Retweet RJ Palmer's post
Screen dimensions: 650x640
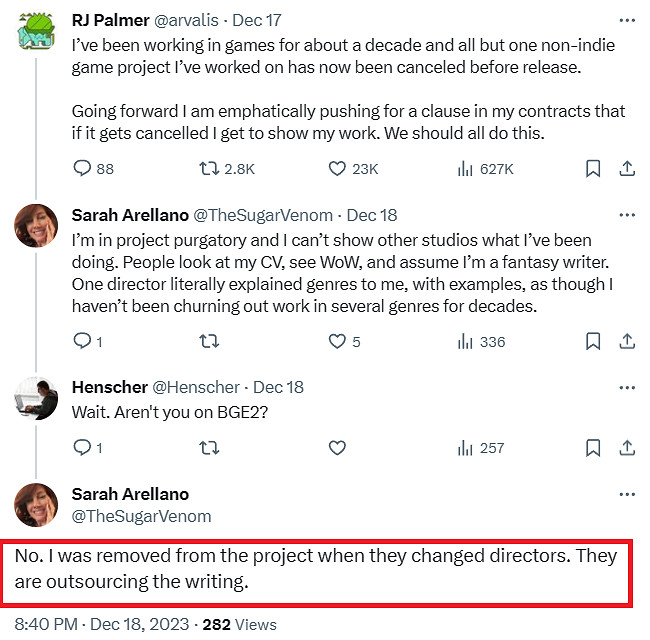click(x=210, y=169)
